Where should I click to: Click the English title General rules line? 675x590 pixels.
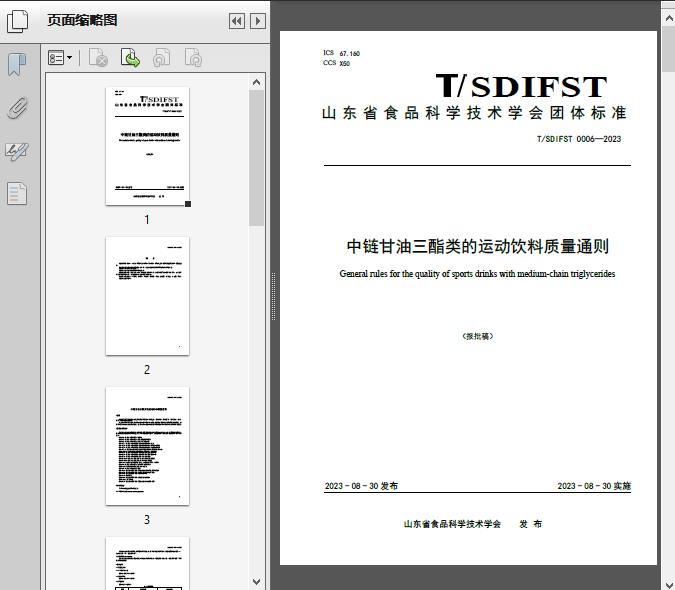click(477, 274)
